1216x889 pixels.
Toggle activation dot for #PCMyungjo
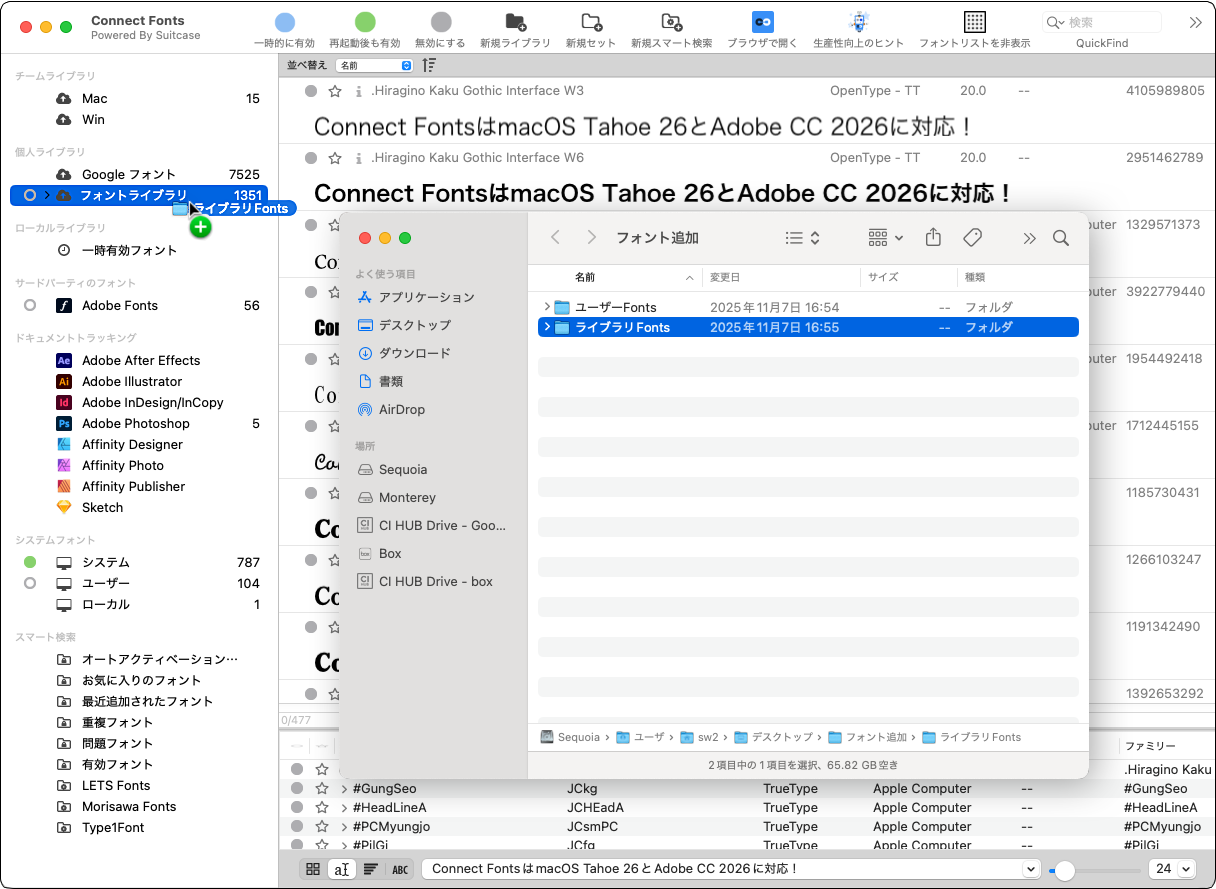pos(297,827)
